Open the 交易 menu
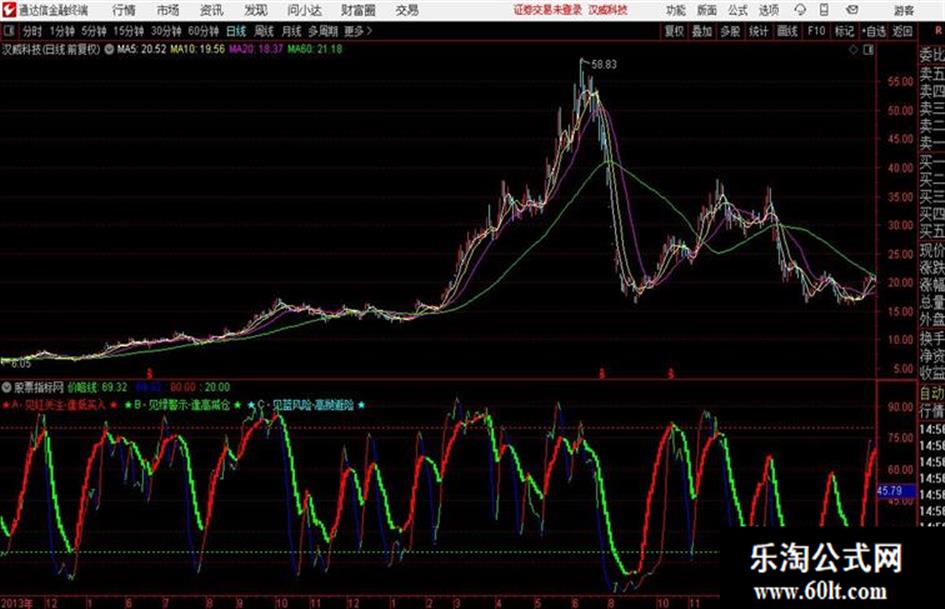Image resolution: width=945 pixels, height=609 pixels. [x=407, y=10]
